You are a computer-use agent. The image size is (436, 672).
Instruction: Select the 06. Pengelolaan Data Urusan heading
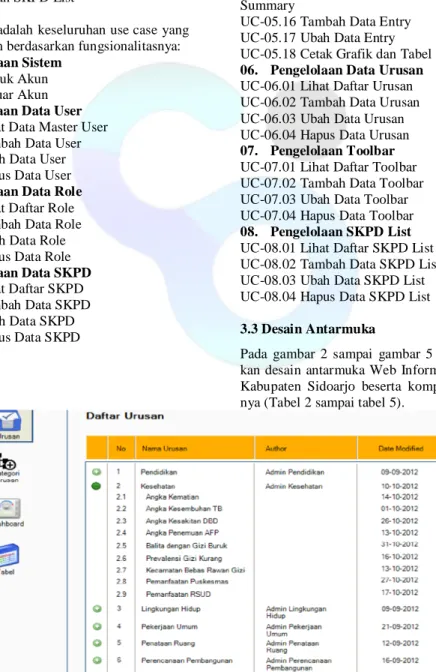click(331, 70)
